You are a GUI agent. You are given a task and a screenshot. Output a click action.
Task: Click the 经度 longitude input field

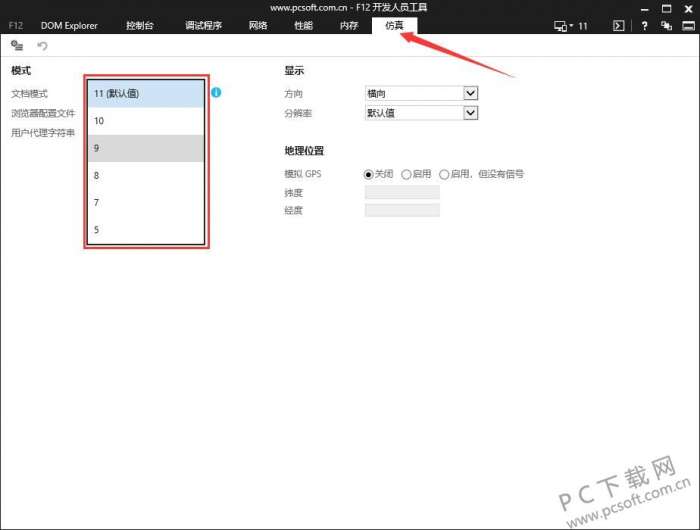click(x=402, y=210)
